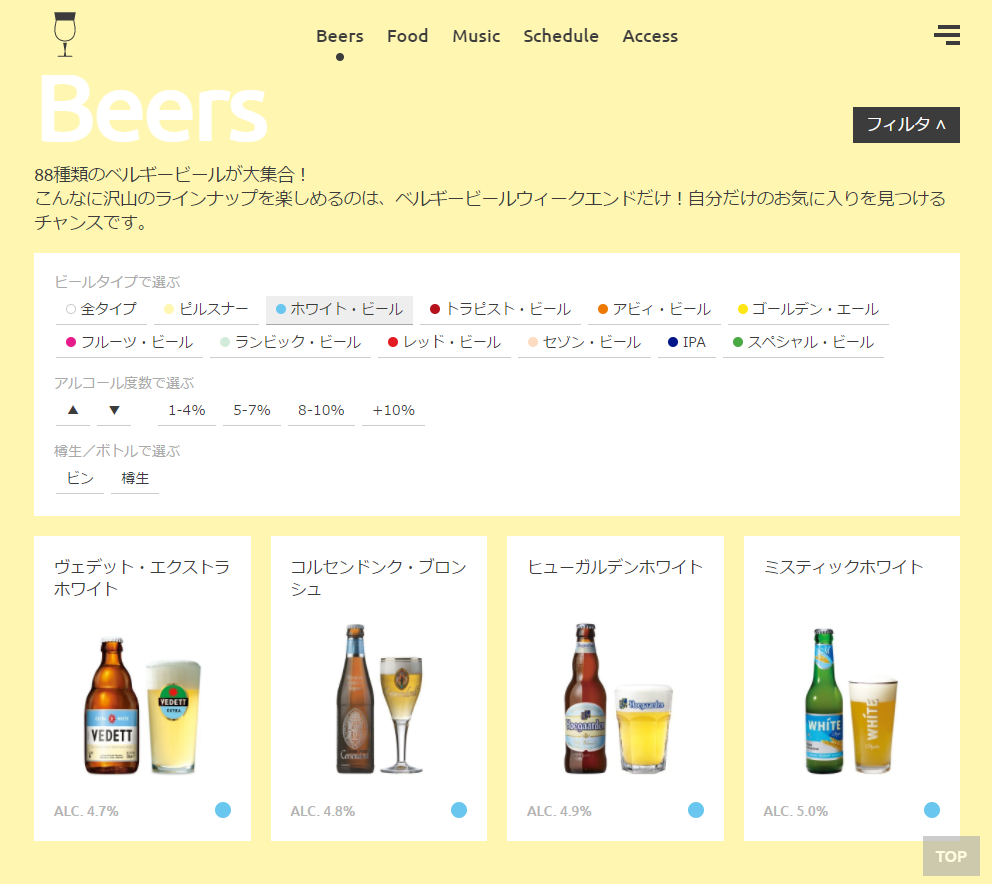Toggle the ホワイト・ビール type filter
992x884 pixels.
click(339, 309)
